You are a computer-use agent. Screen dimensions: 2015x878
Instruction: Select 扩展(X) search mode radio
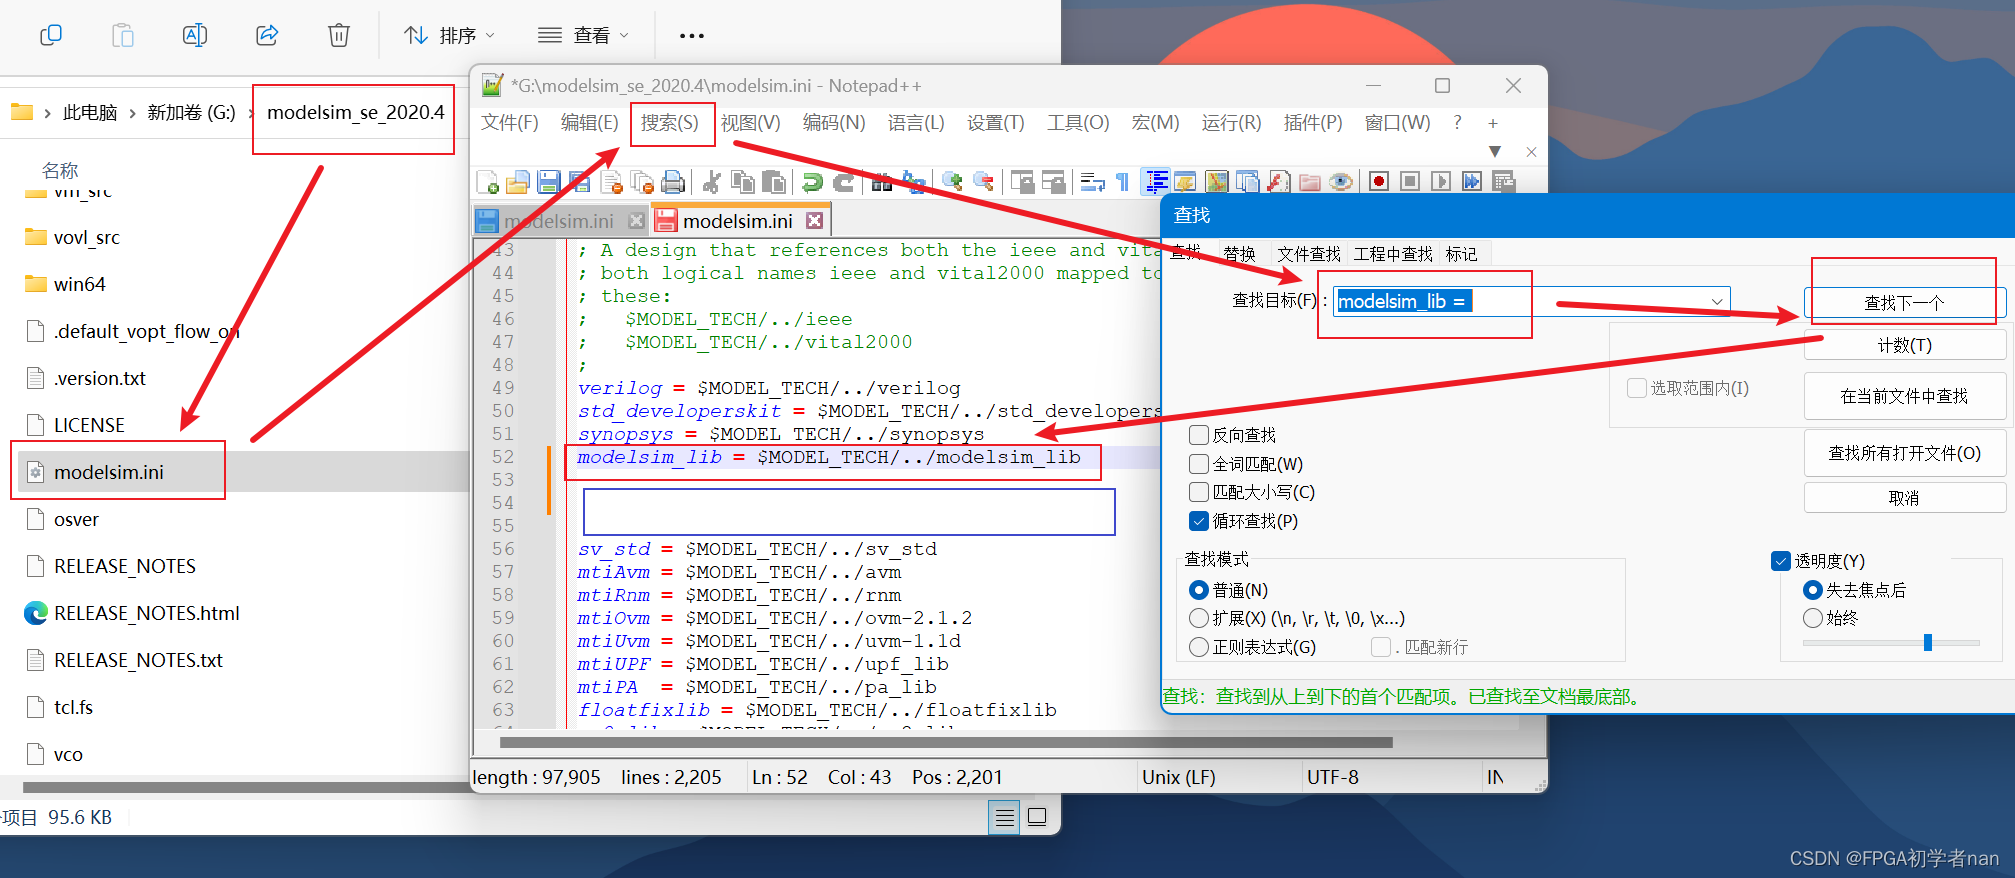pos(1199,618)
